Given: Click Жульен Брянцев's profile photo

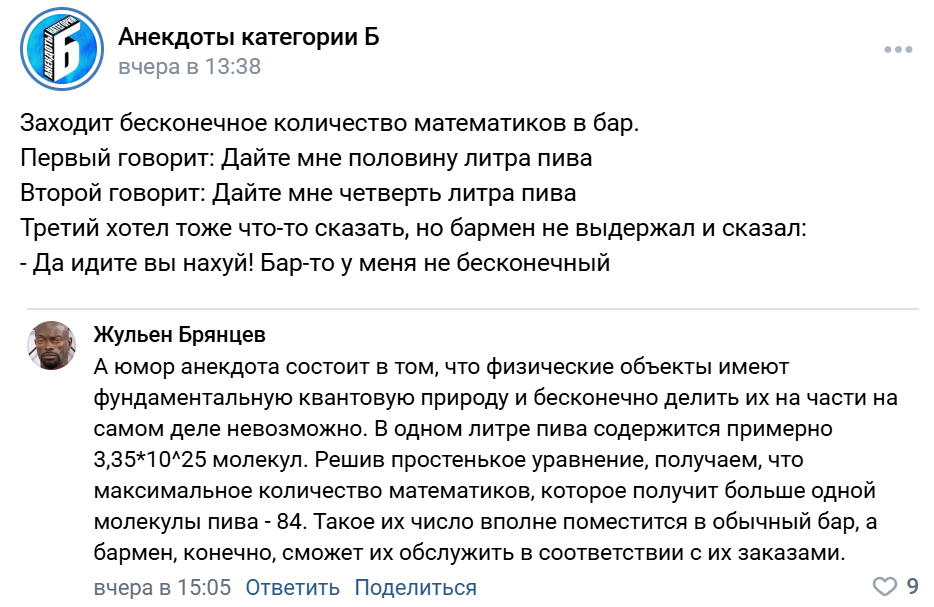Looking at the screenshot, I should (50, 345).
